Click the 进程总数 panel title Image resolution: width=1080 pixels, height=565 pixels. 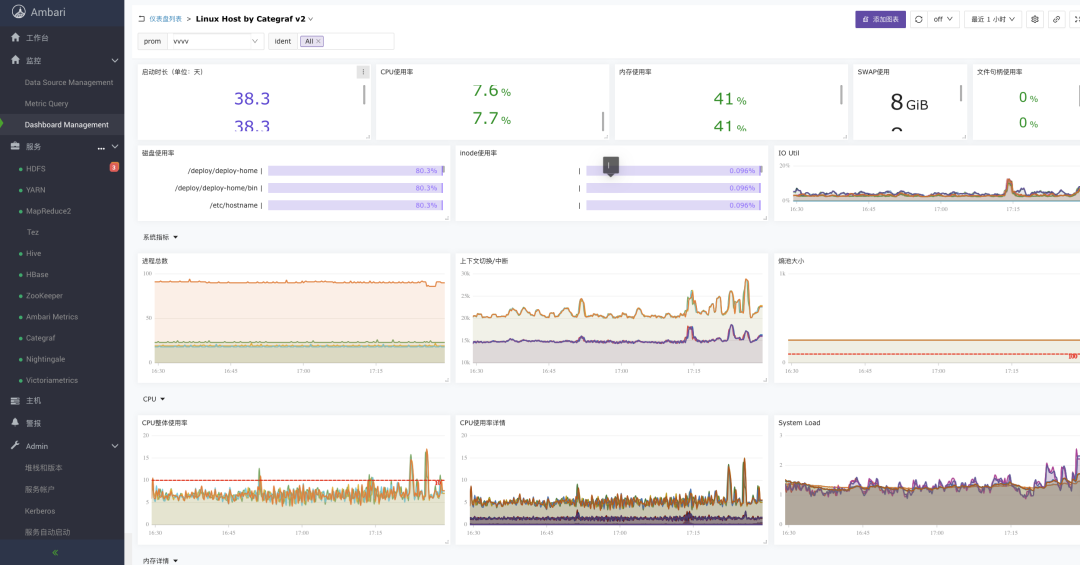(x=155, y=261)
